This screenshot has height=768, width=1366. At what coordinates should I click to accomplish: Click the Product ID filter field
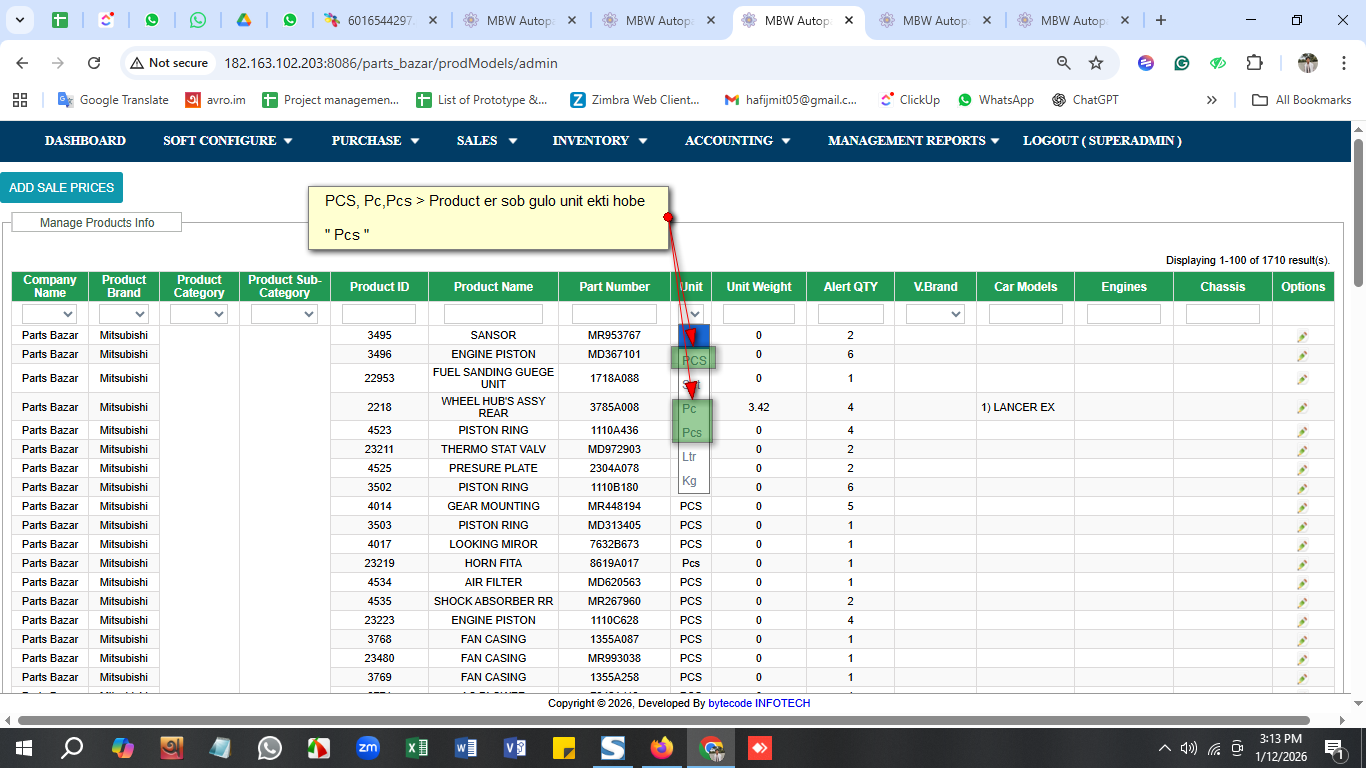coord(379,314)
